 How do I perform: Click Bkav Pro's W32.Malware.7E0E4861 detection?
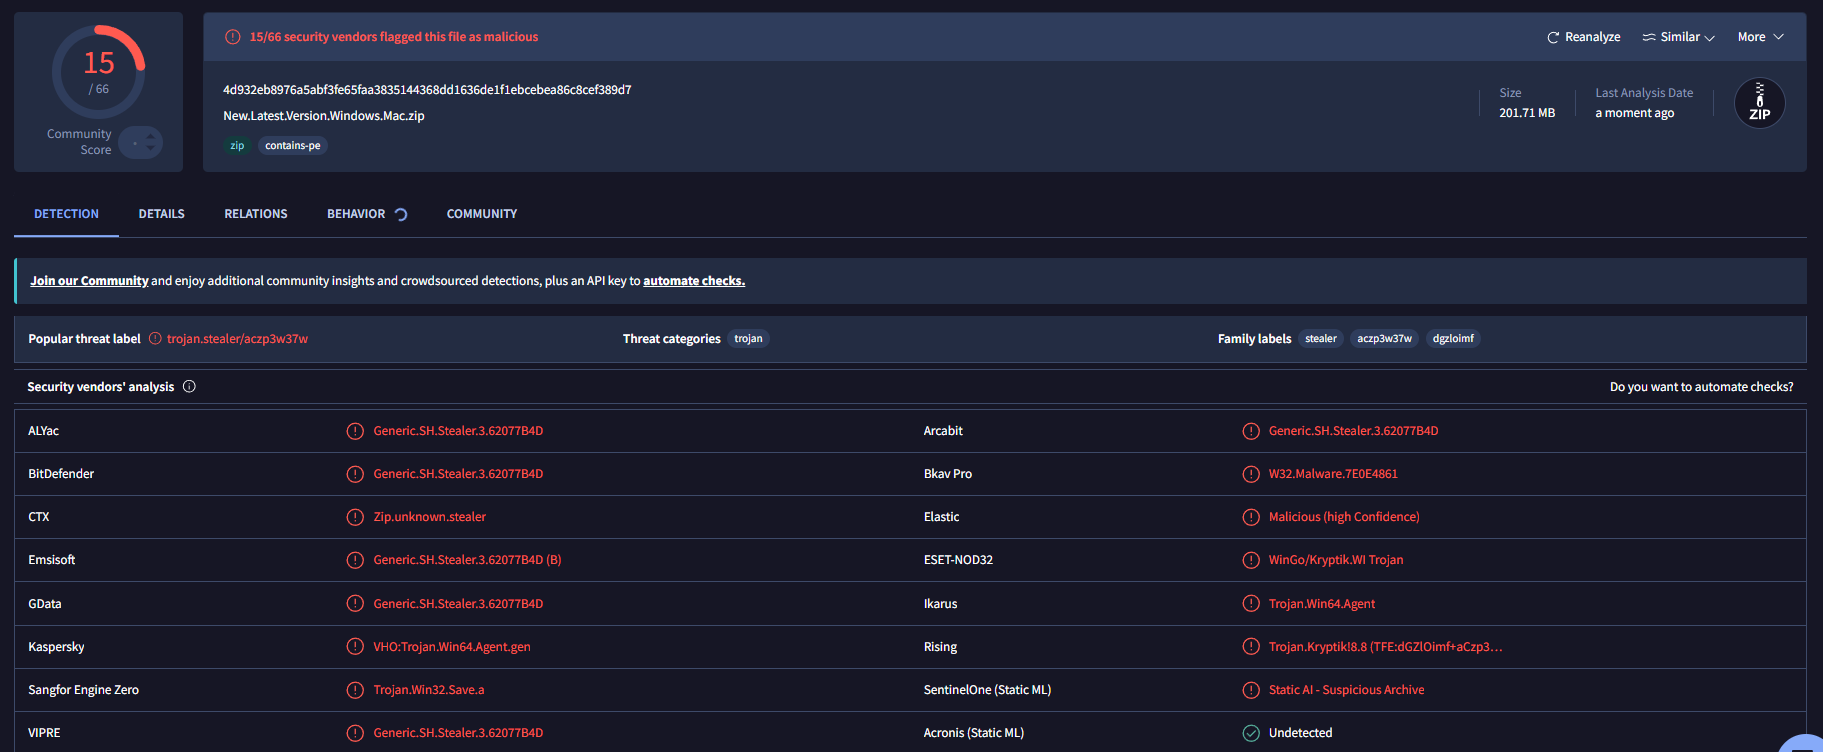click(x=1333, y=474)
